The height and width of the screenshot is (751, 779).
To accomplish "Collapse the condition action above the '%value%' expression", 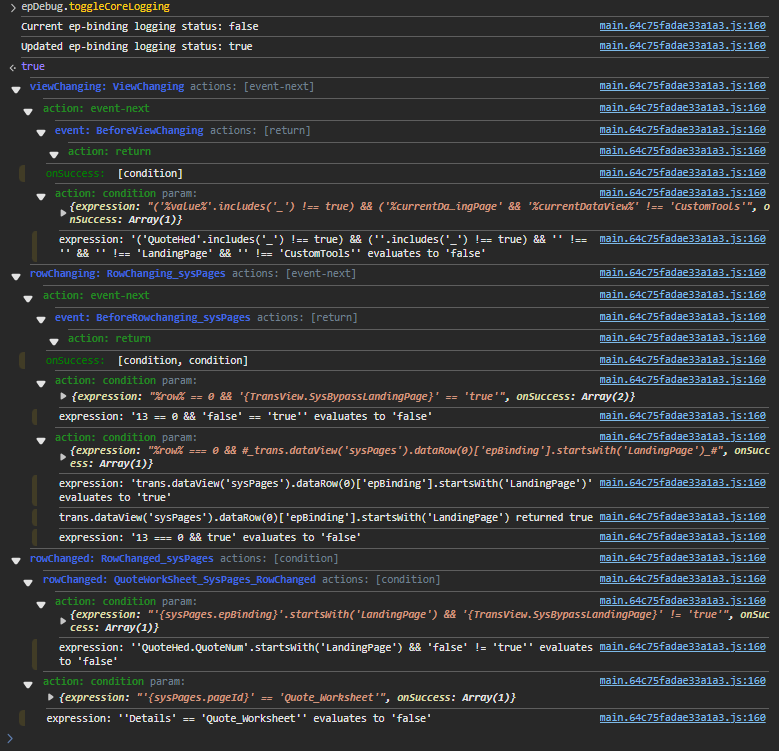I will pyautogui.click(x=41, y=197).
